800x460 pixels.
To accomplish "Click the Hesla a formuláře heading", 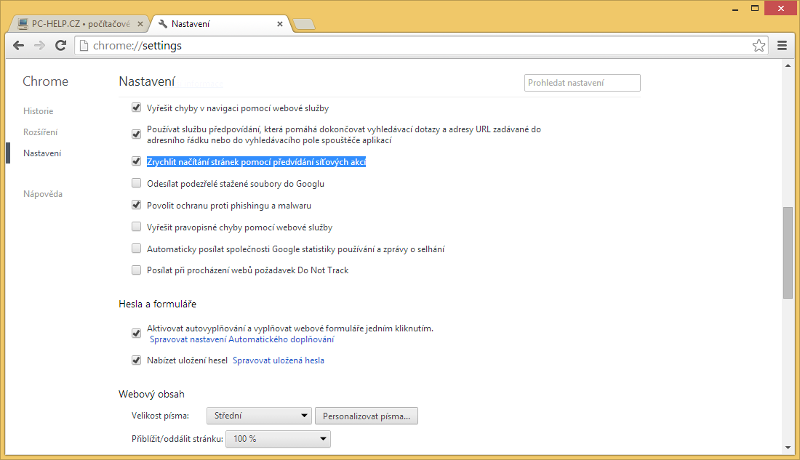I will pyautogui.click(x=157, y=304).
